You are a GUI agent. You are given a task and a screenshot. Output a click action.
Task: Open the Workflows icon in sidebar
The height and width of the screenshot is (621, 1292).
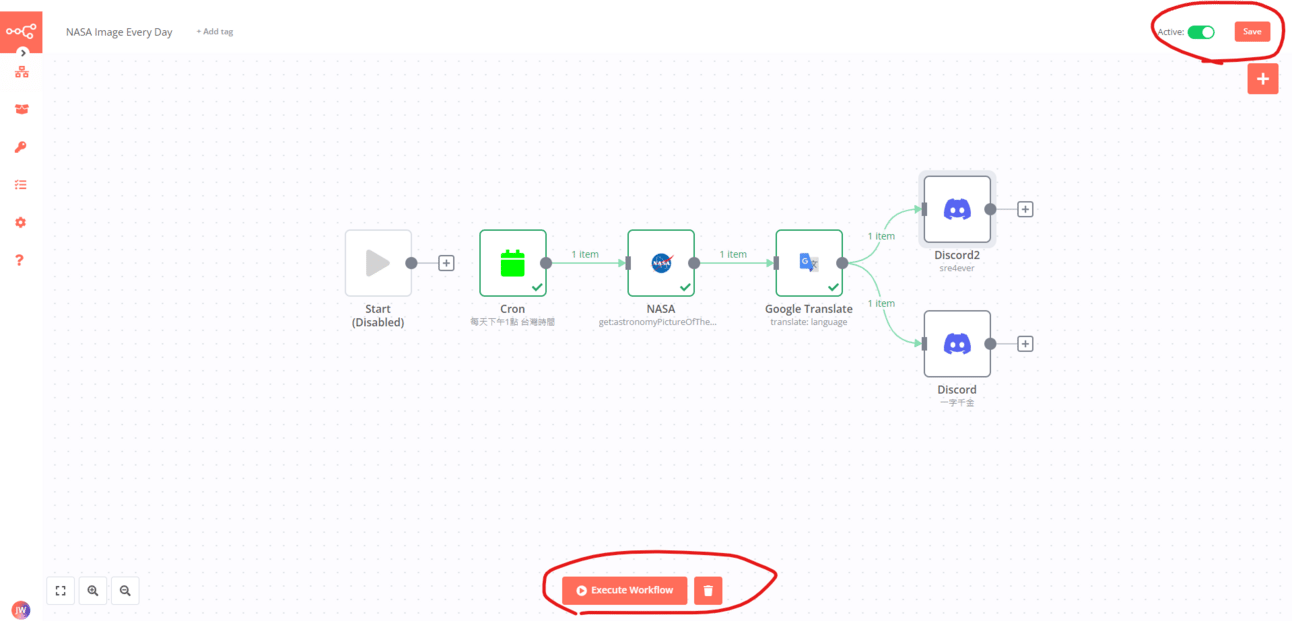coord(21,72)
